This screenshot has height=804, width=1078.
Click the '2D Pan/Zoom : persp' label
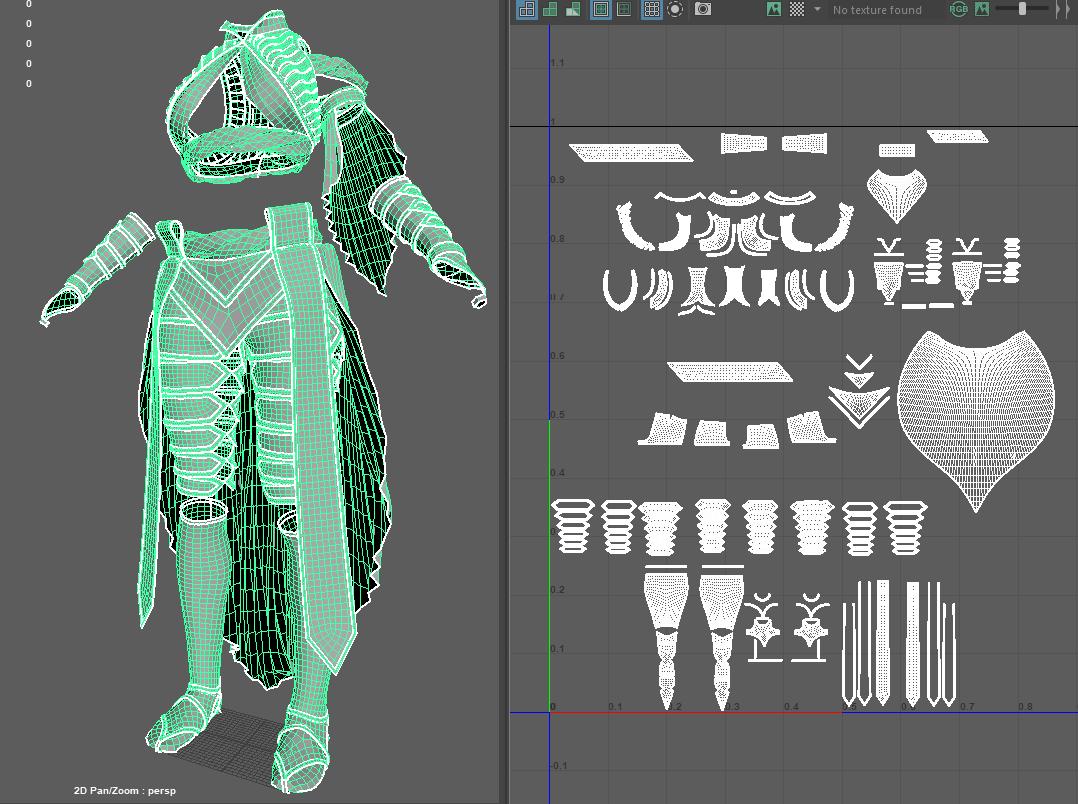pos(131,790)
